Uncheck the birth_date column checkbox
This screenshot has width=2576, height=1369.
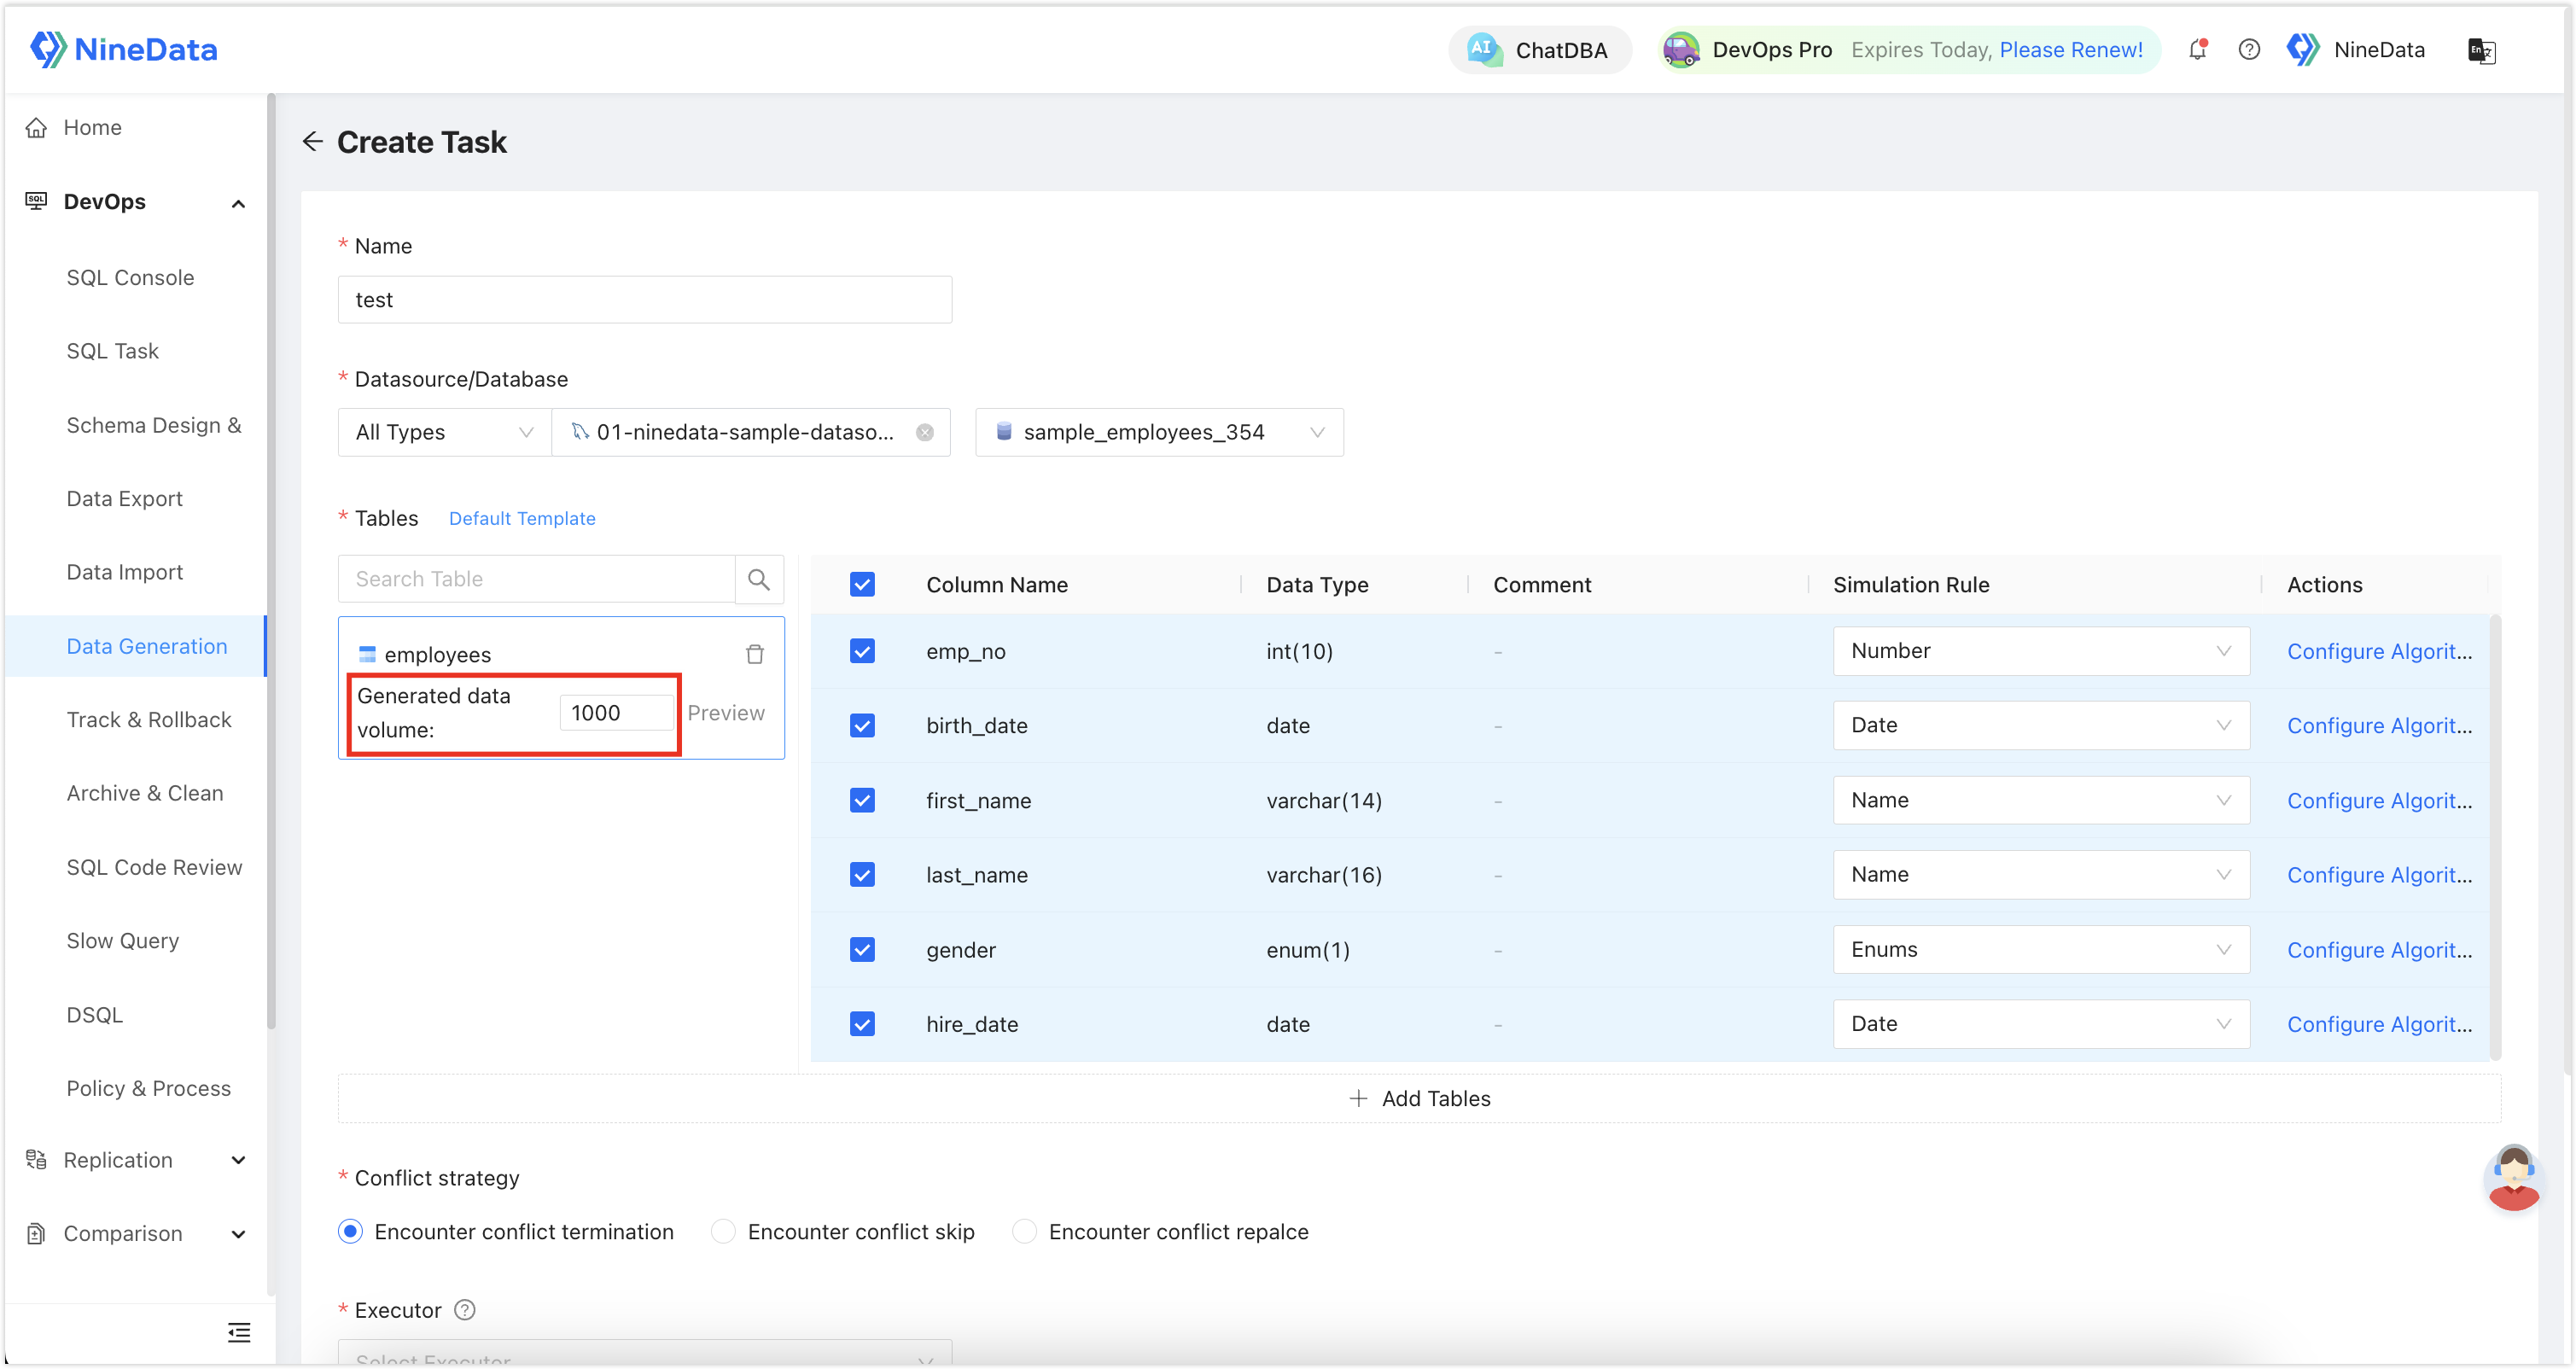click(862, 725)
